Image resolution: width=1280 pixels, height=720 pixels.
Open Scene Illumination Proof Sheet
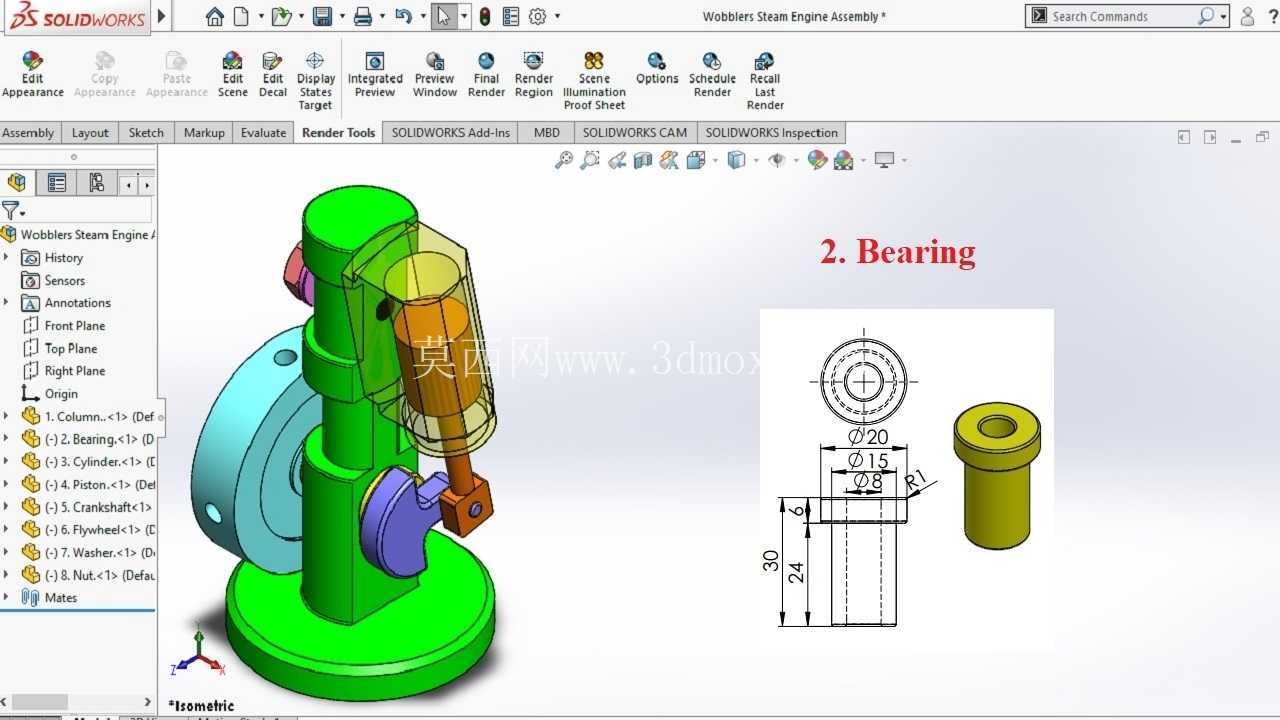point(594,81)
